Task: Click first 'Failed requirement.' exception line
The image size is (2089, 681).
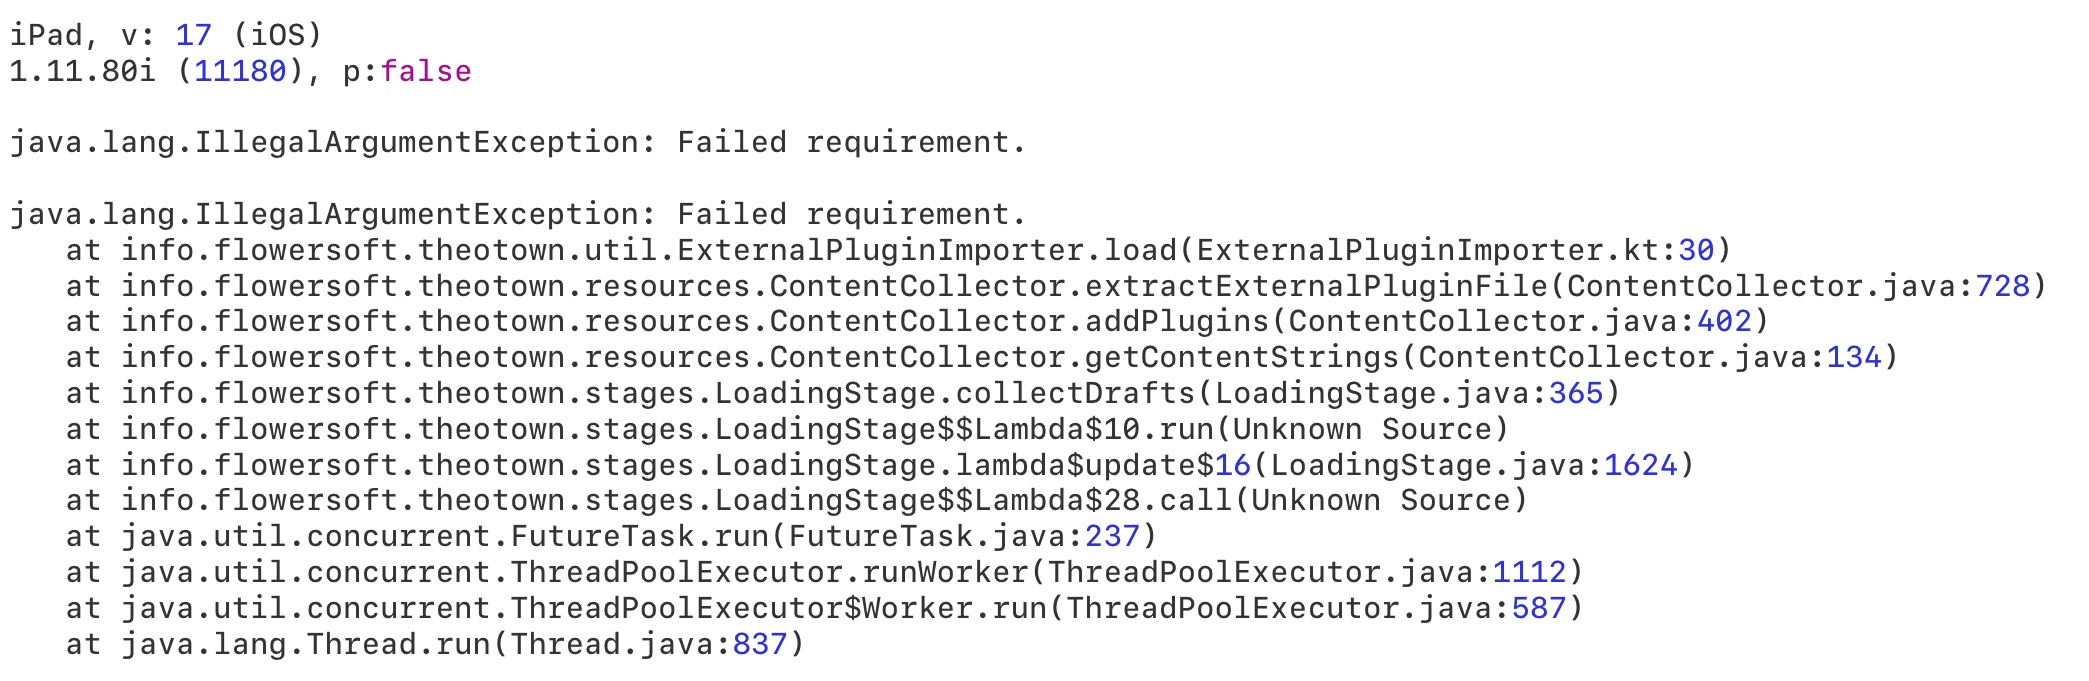Action: pyautogui.click(x=518, y=142)
